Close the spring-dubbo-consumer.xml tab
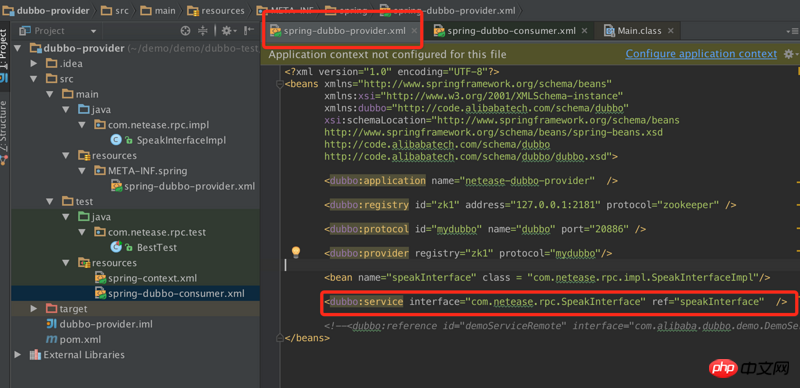800x388 pixels. [x=584, y=31]
